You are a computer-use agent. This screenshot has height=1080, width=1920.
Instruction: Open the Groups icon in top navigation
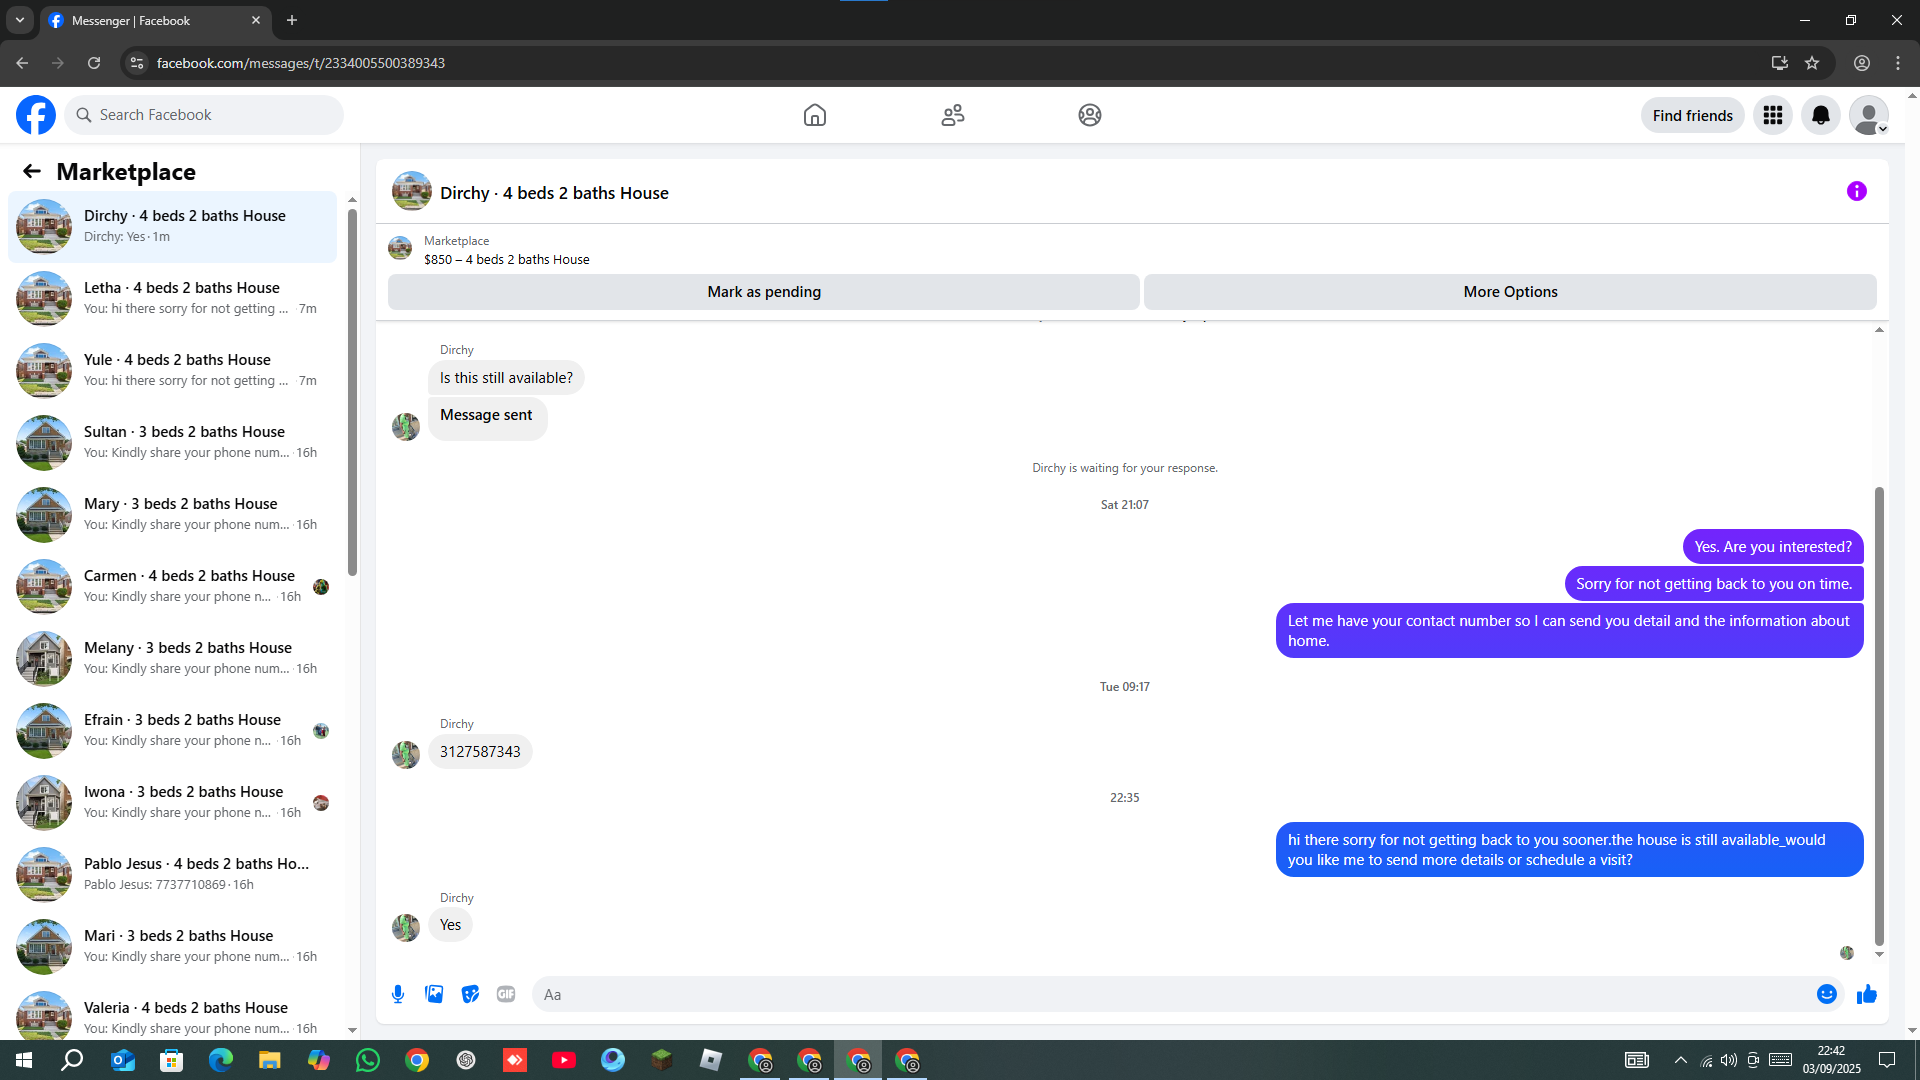[x=1090, y=115]
